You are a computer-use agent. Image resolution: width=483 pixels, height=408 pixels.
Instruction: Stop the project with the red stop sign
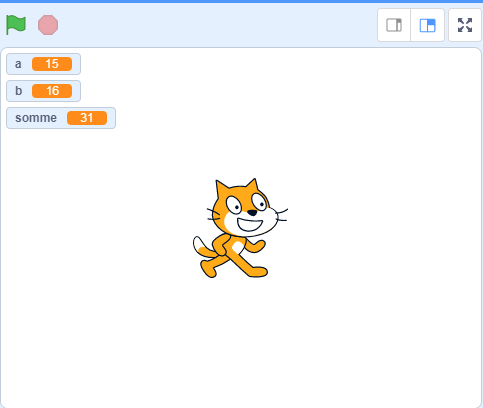point(48,25)
